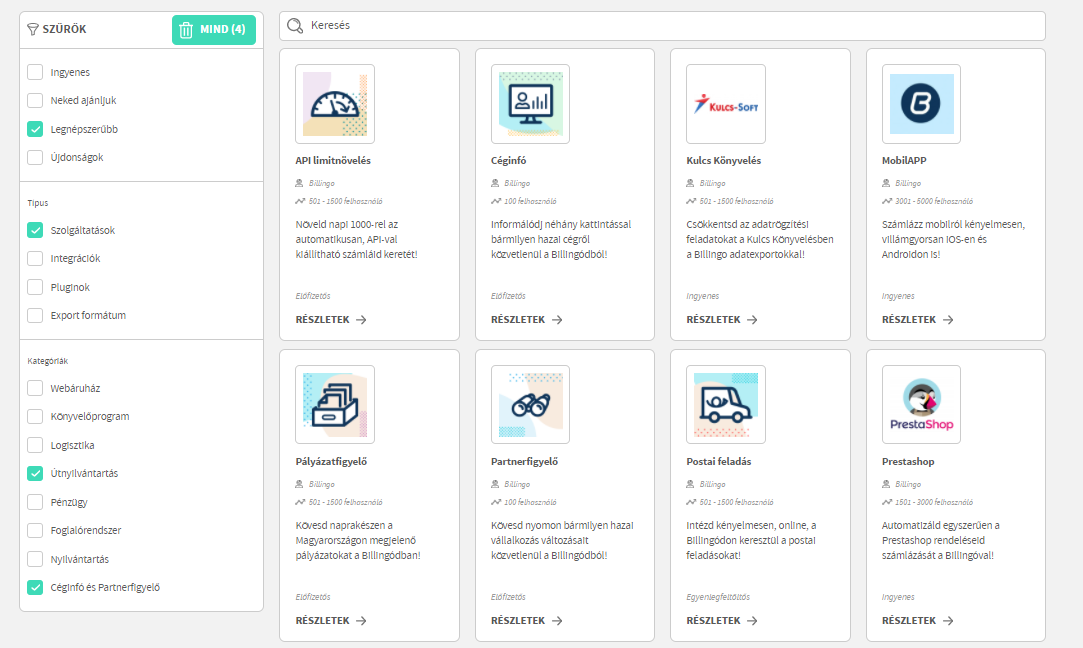Click the Partnerfigyelő card title
The width and height of the screenshot is (1083, 648).
click(524, 461)
